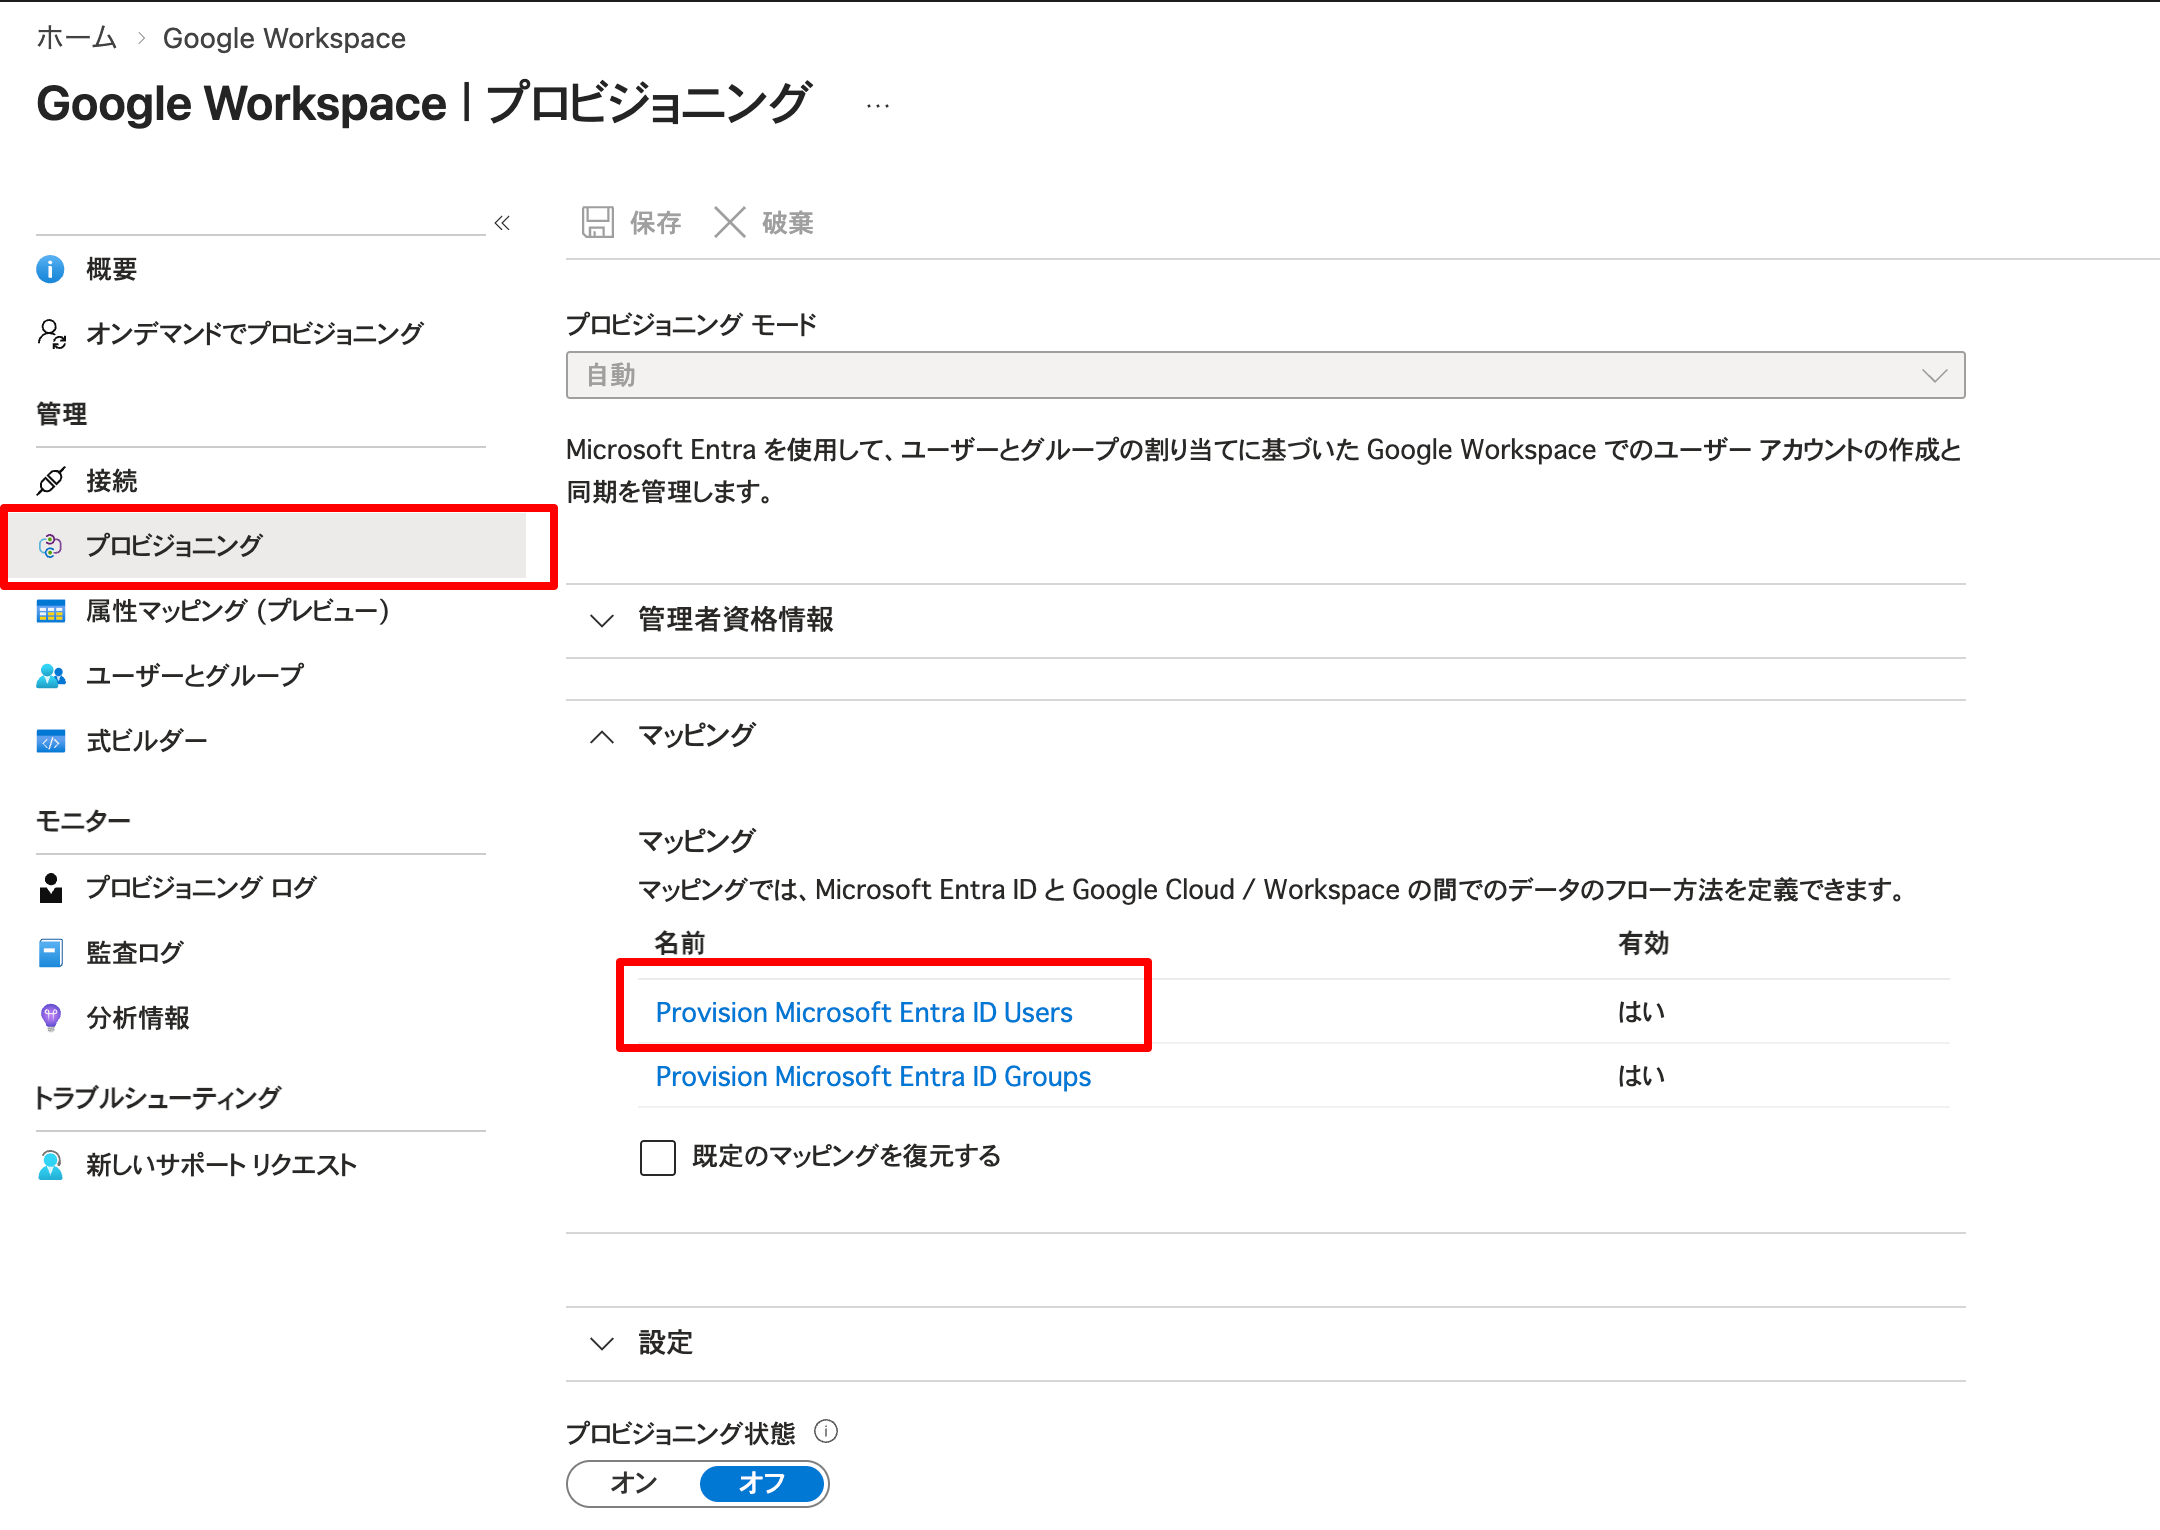Collapse the sidebar with double chevron

[502, 222]
